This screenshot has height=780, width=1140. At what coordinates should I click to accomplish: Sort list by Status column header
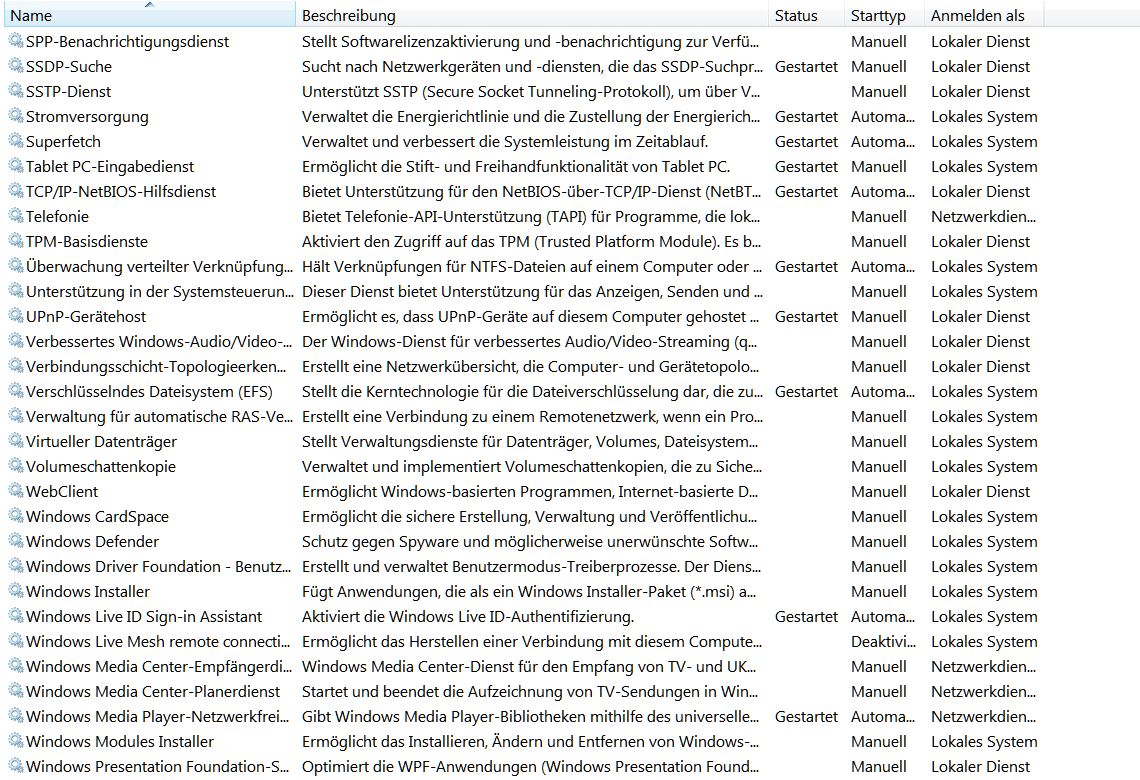(x=806, y=15)
